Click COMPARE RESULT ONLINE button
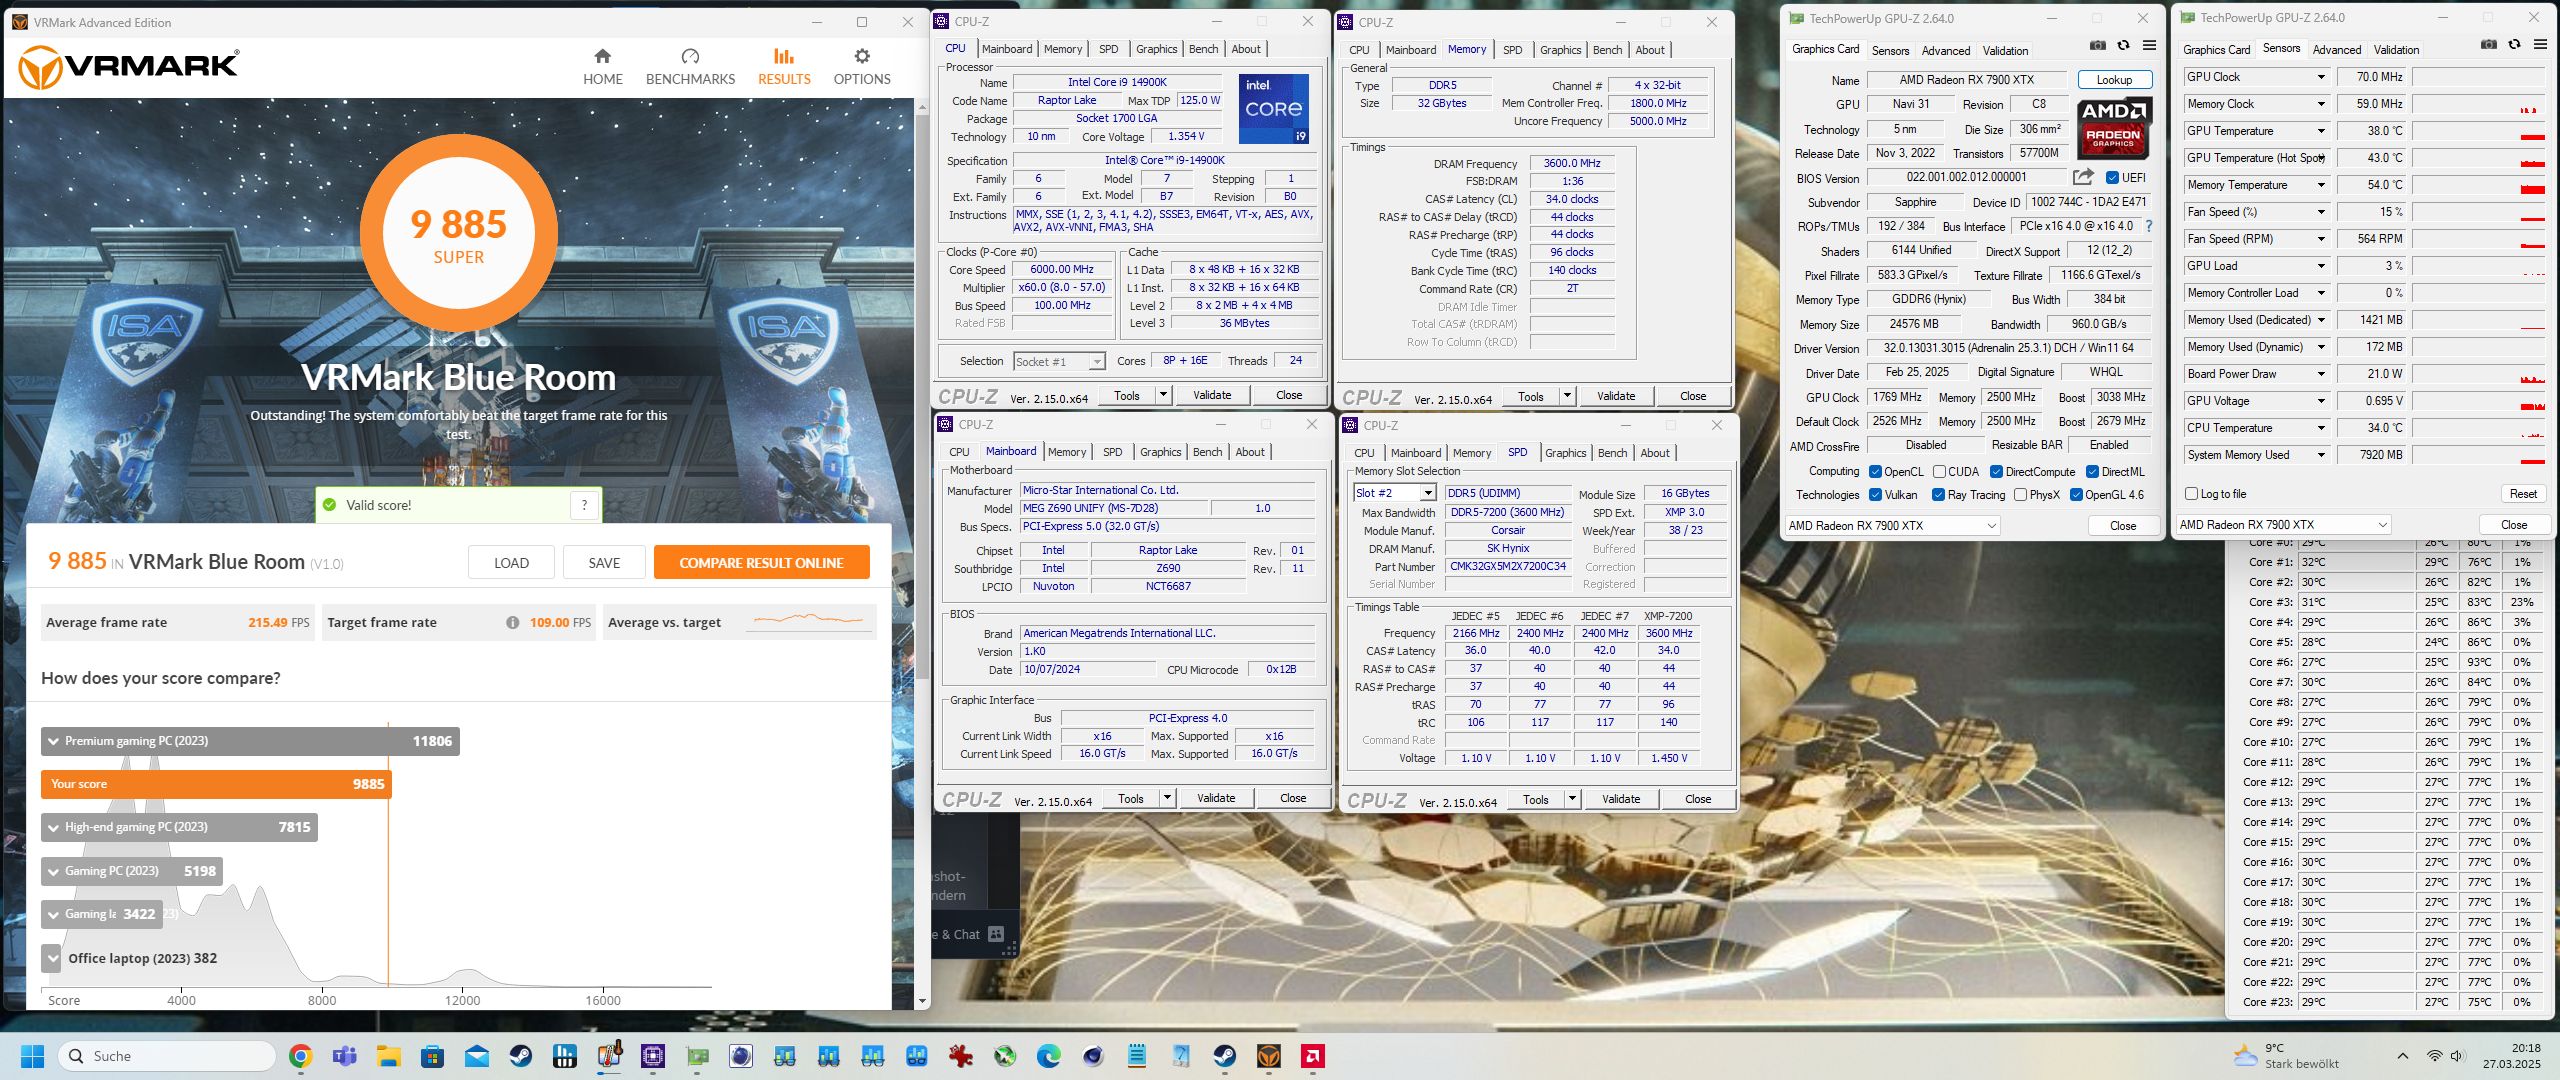 click(x=761, y=563)
